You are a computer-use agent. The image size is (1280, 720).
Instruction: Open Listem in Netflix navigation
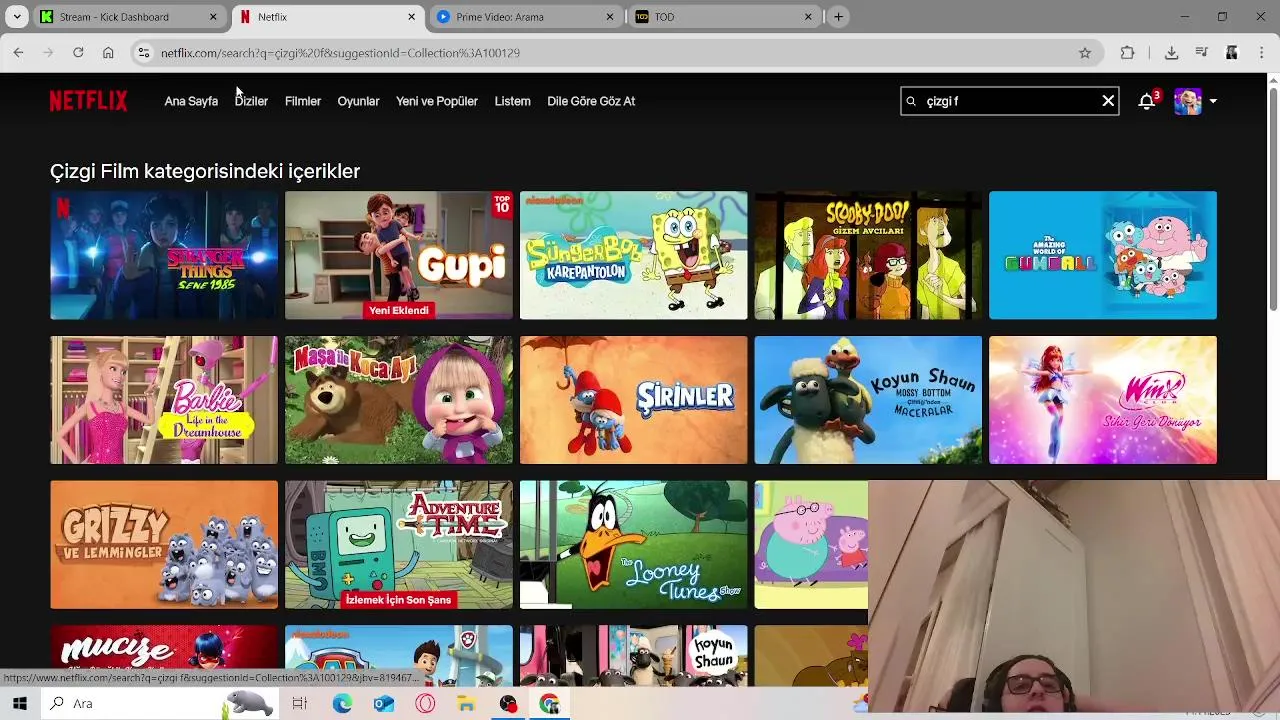[x=512, y=101]
